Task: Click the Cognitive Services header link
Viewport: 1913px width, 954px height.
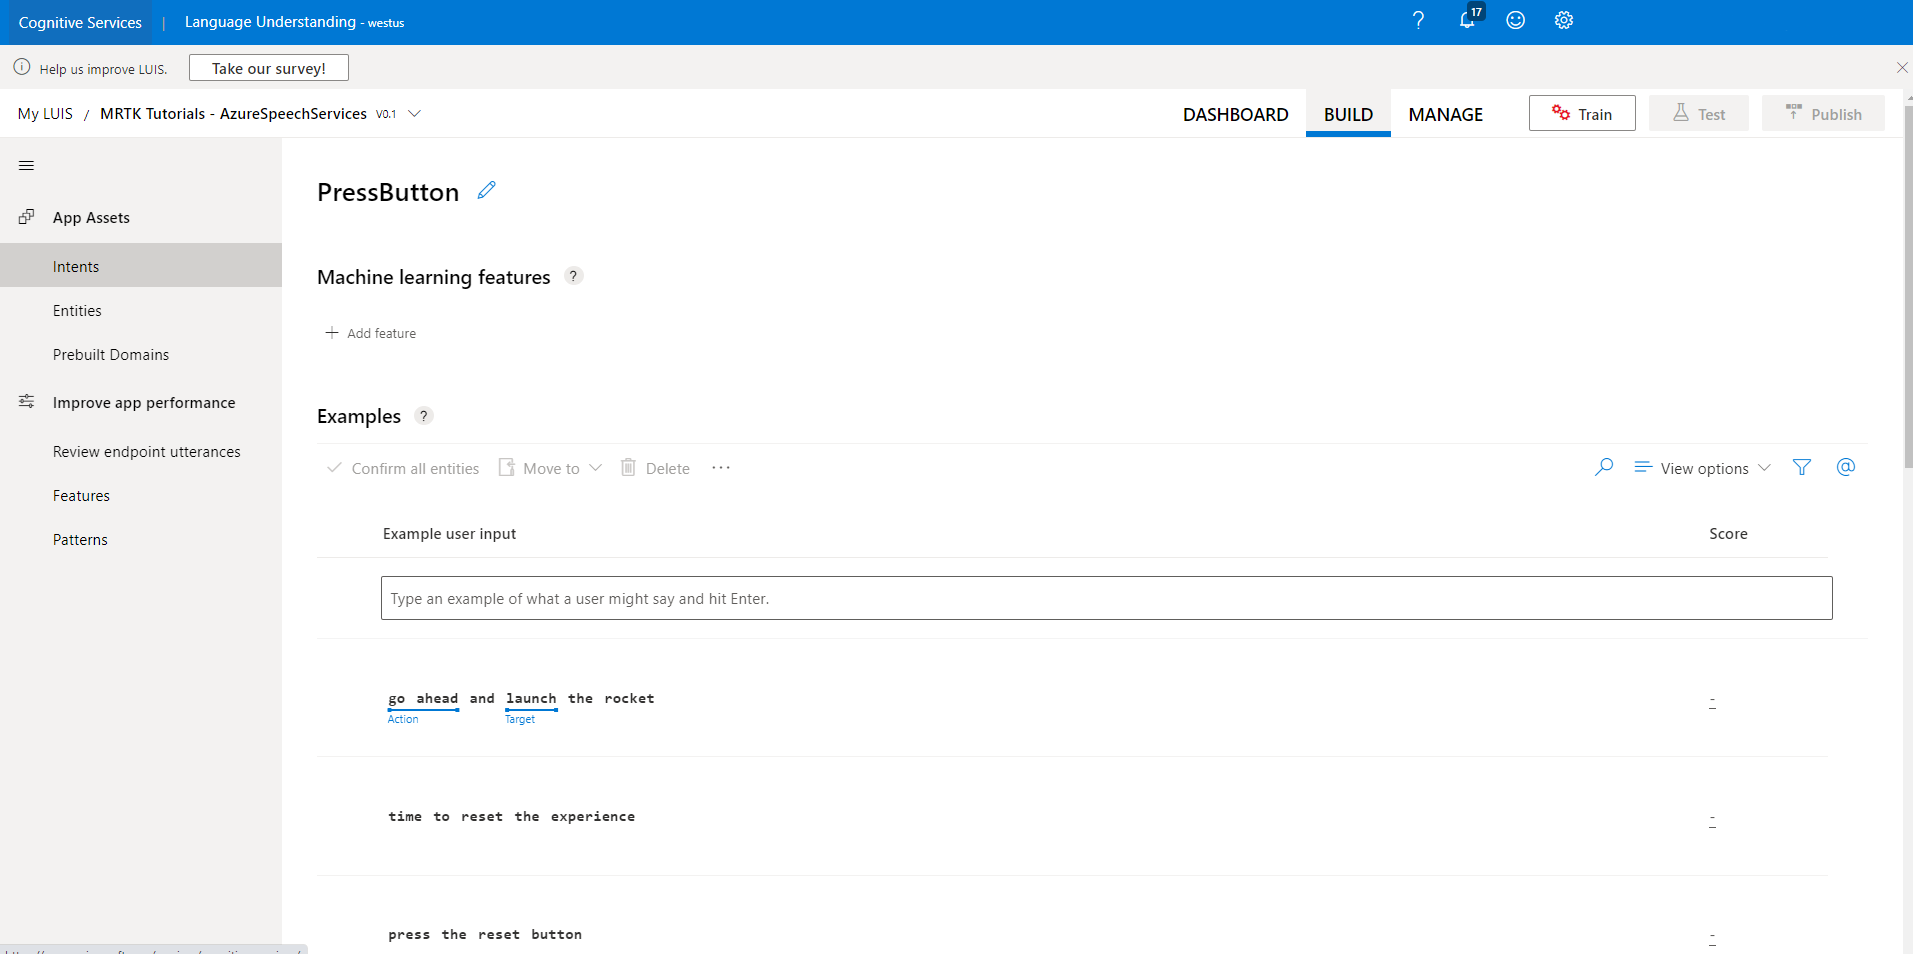Action: point(80,22)
